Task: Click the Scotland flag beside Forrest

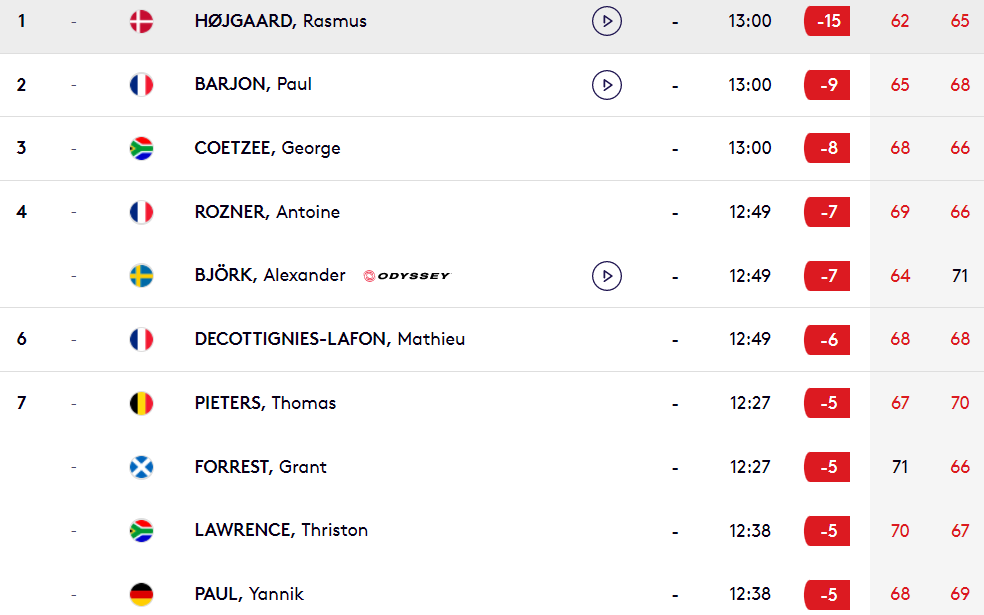Action: [141, 467]
